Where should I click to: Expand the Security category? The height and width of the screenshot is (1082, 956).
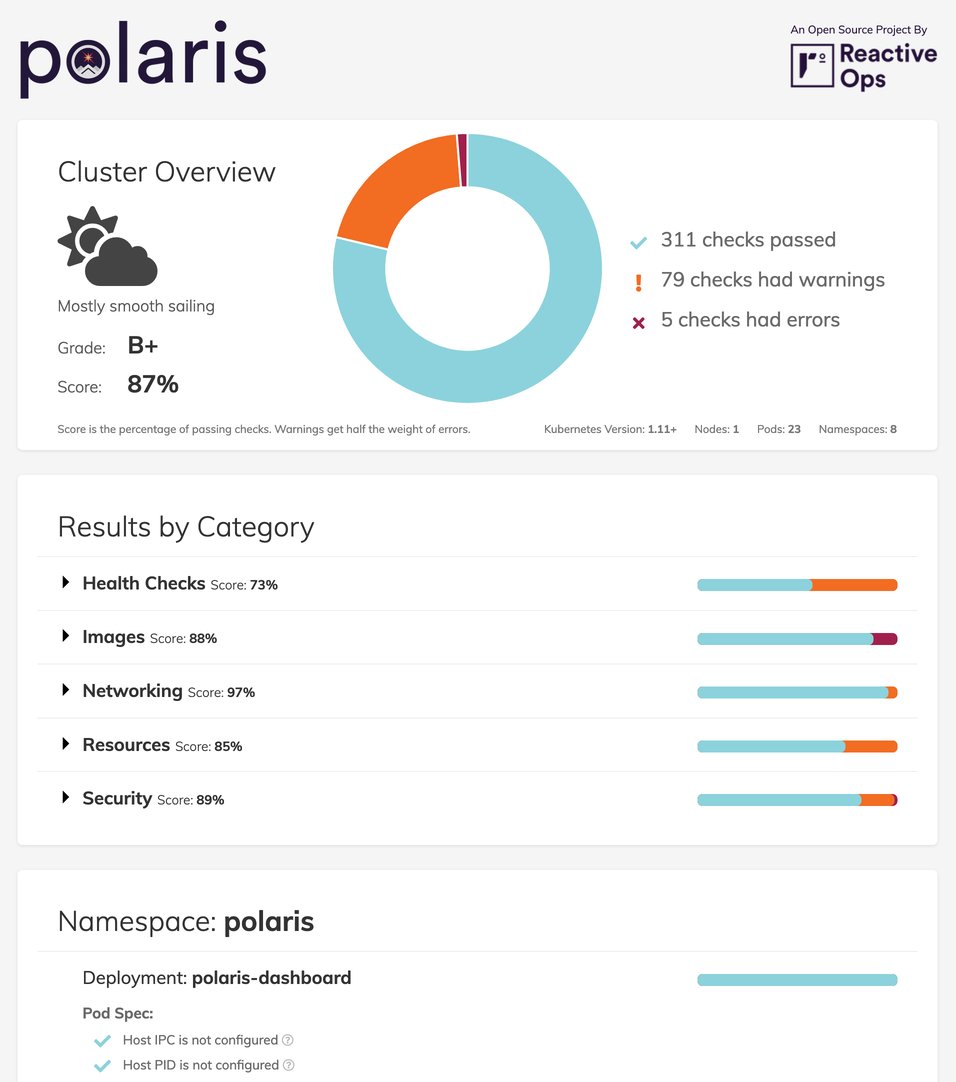point(65,797)
